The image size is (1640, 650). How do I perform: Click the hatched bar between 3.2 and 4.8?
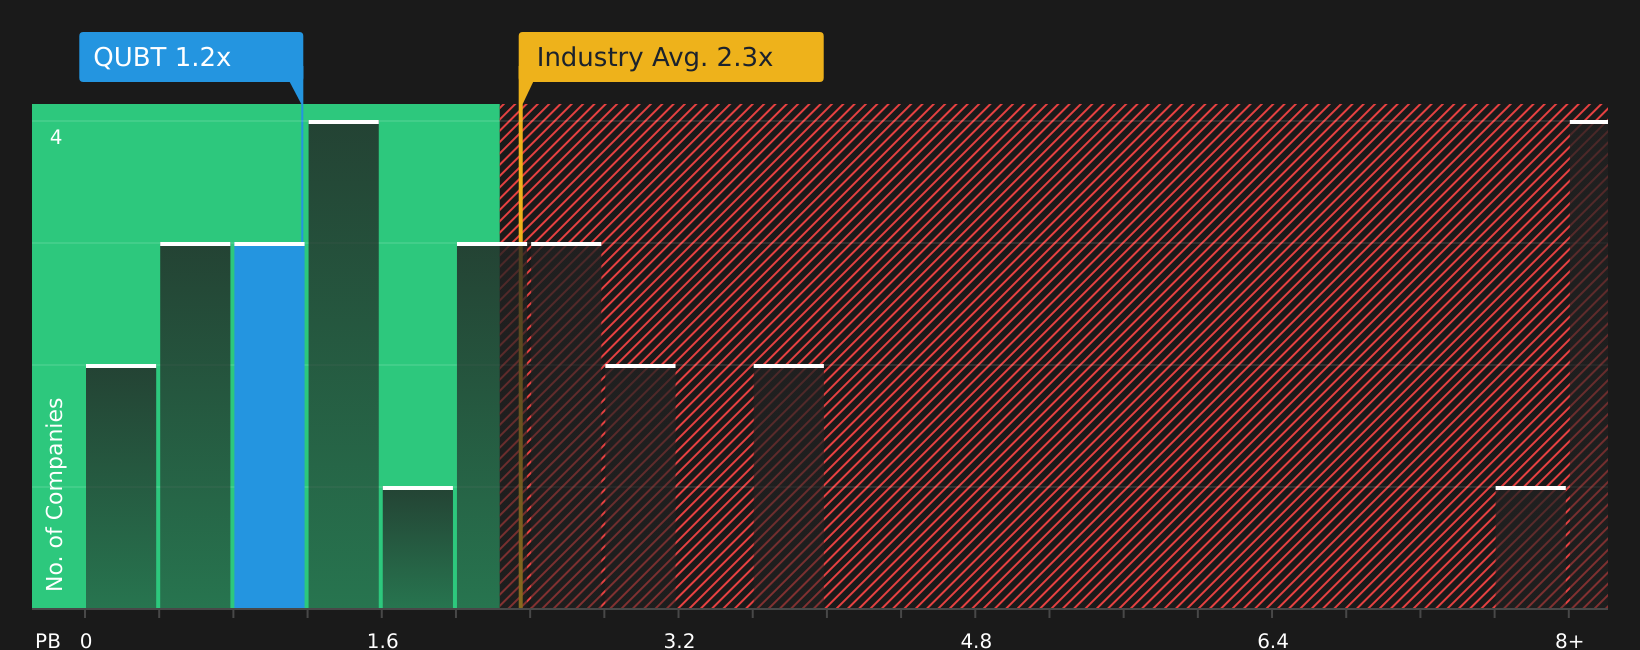pos(789,486)
